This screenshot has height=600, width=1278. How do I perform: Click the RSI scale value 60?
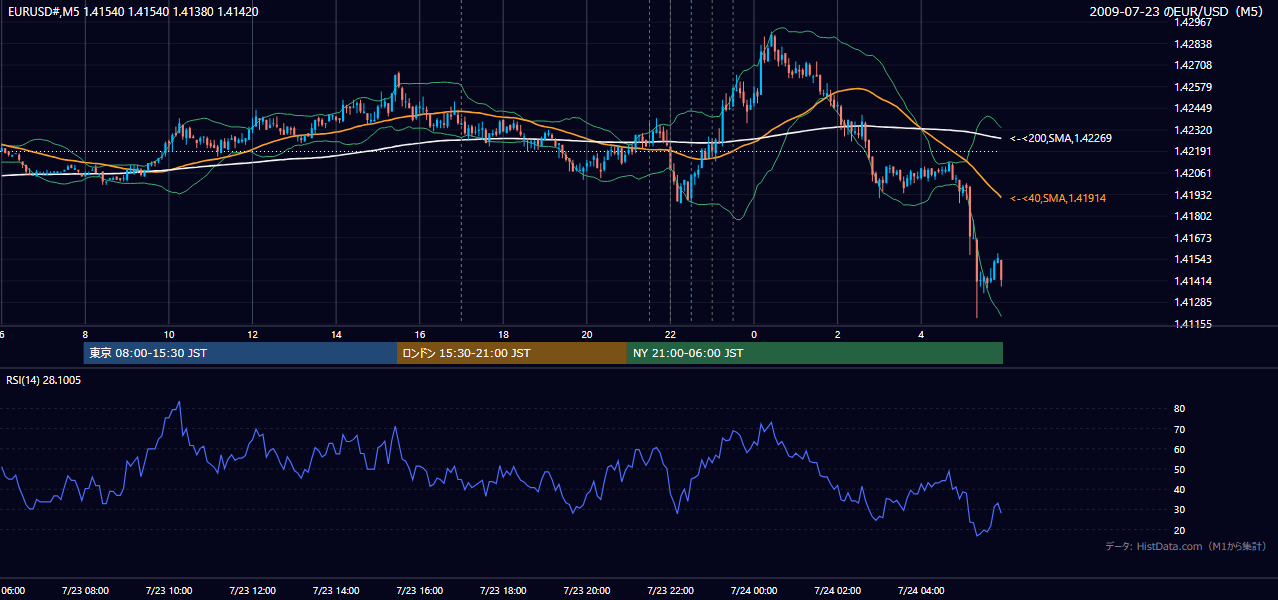(1180, 449)
